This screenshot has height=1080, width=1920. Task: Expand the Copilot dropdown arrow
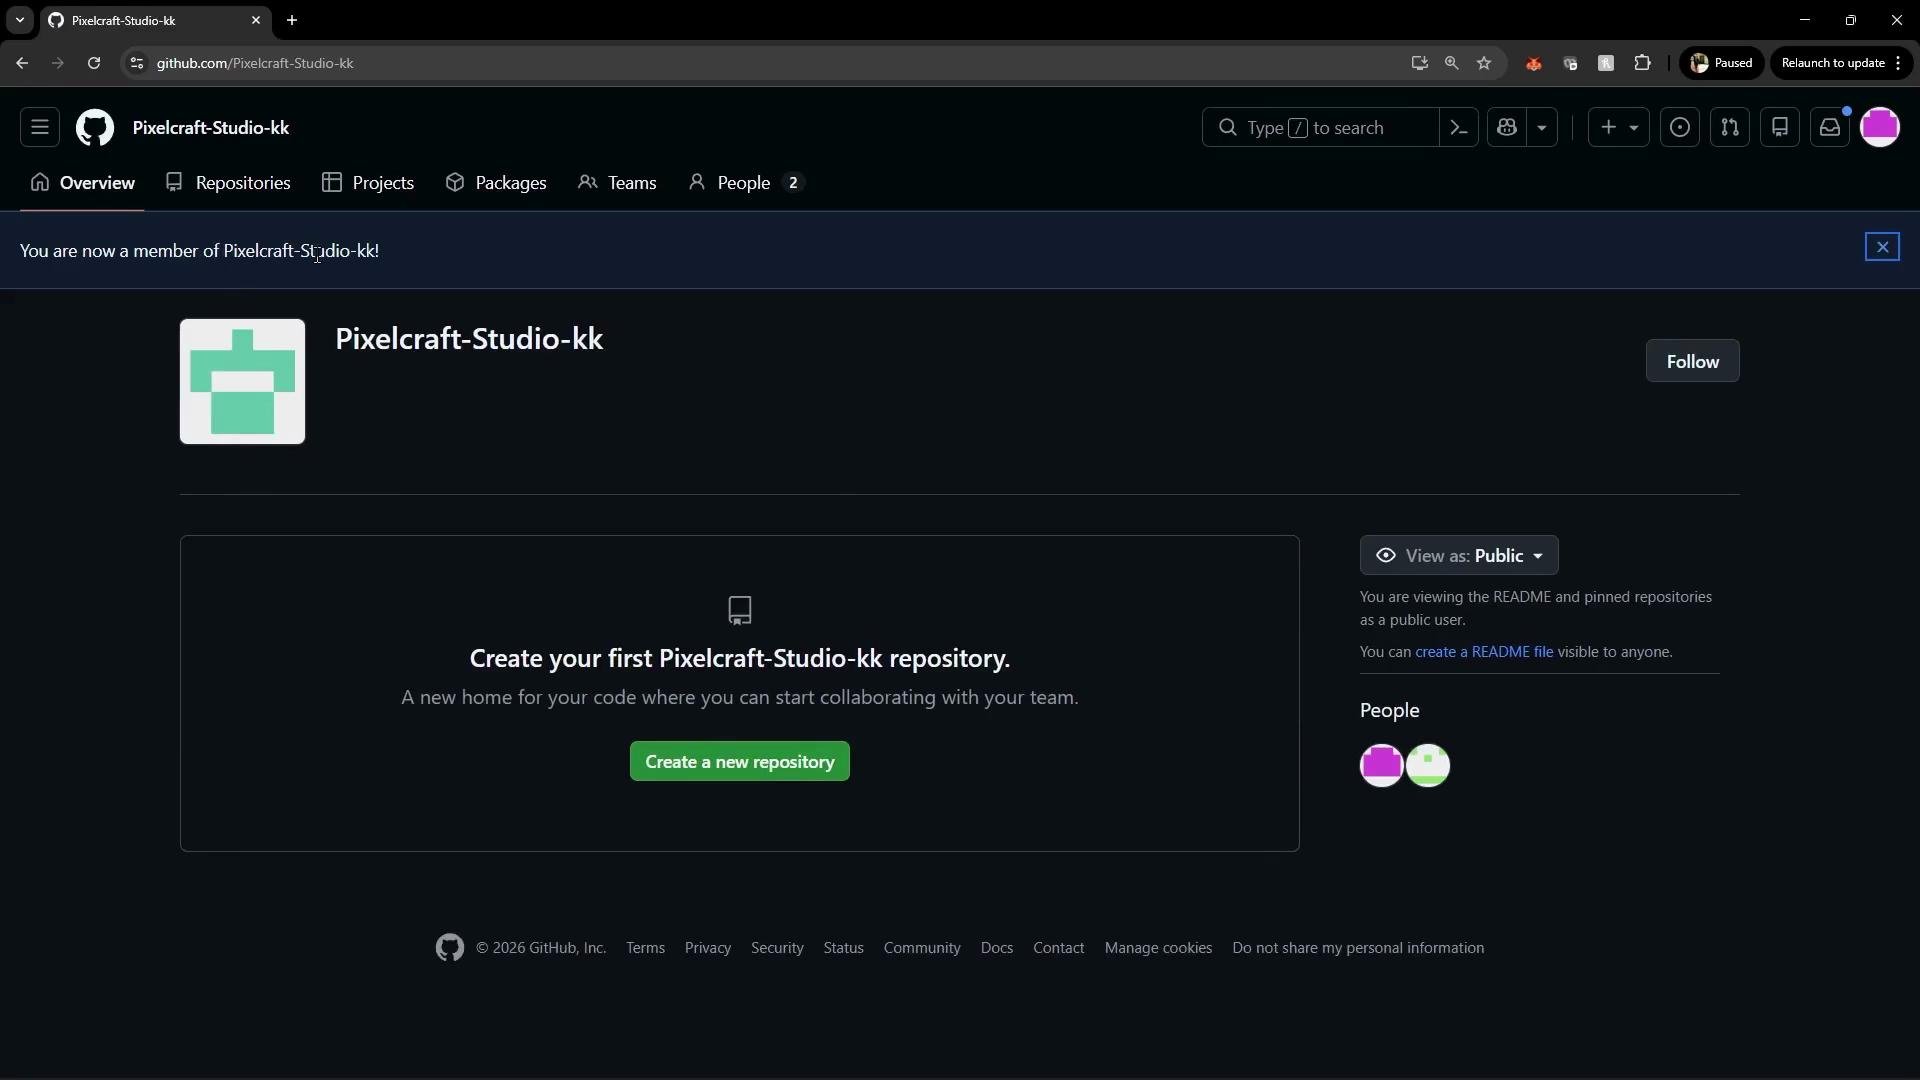tap(1542, 127)
